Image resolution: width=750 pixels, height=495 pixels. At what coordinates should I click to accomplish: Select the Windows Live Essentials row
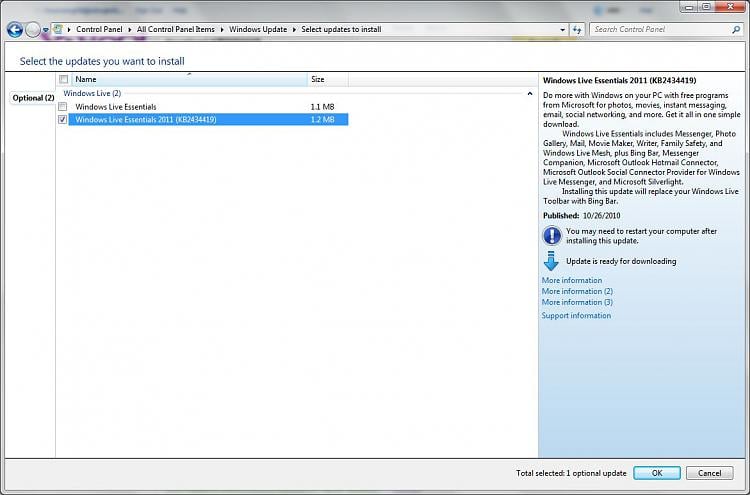point(208,107)
